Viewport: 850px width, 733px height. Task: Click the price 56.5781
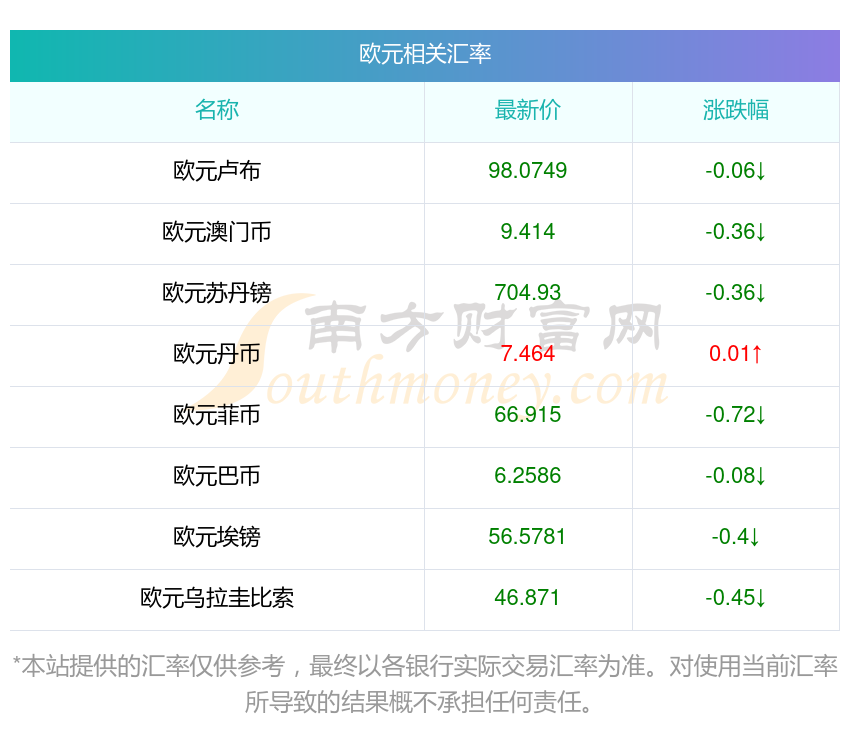(527, 537)
